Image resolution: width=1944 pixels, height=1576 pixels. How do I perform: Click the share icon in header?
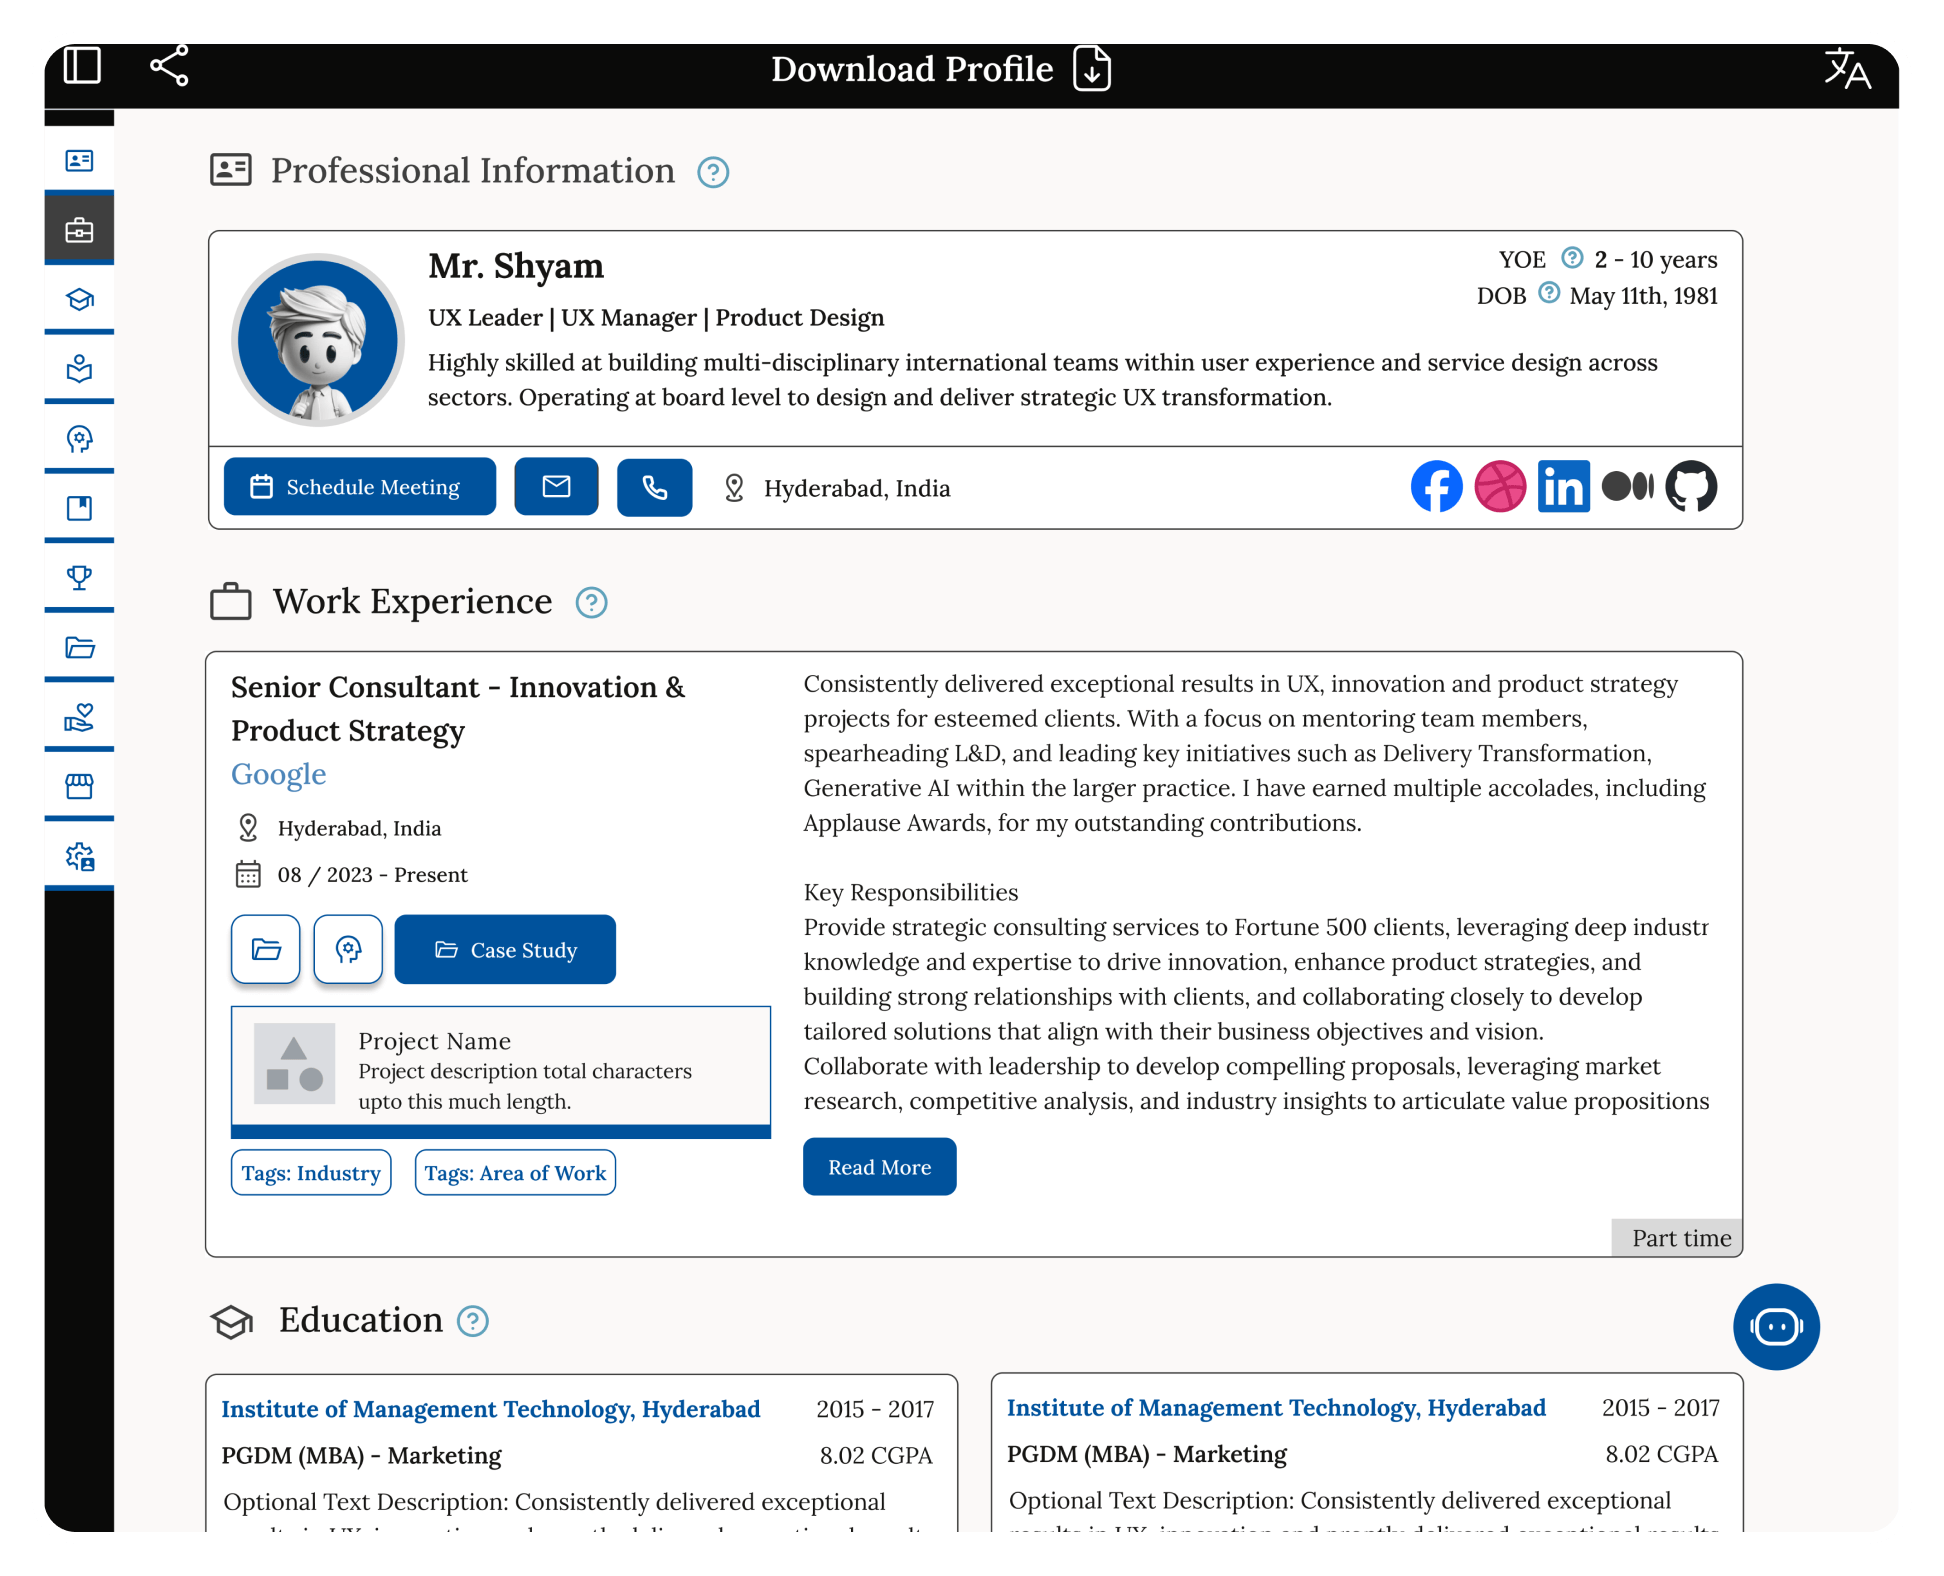pyautogui.click(x=169, y=66)
